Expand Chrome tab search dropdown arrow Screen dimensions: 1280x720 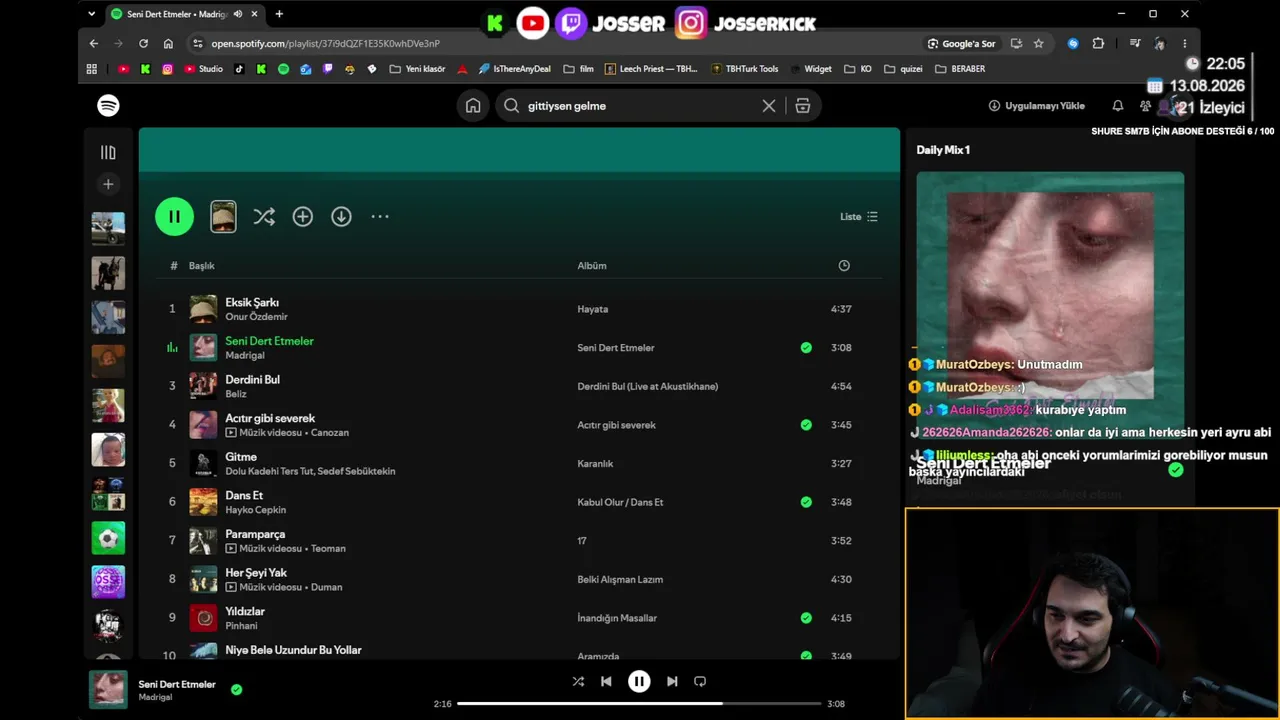coord(92,14)
